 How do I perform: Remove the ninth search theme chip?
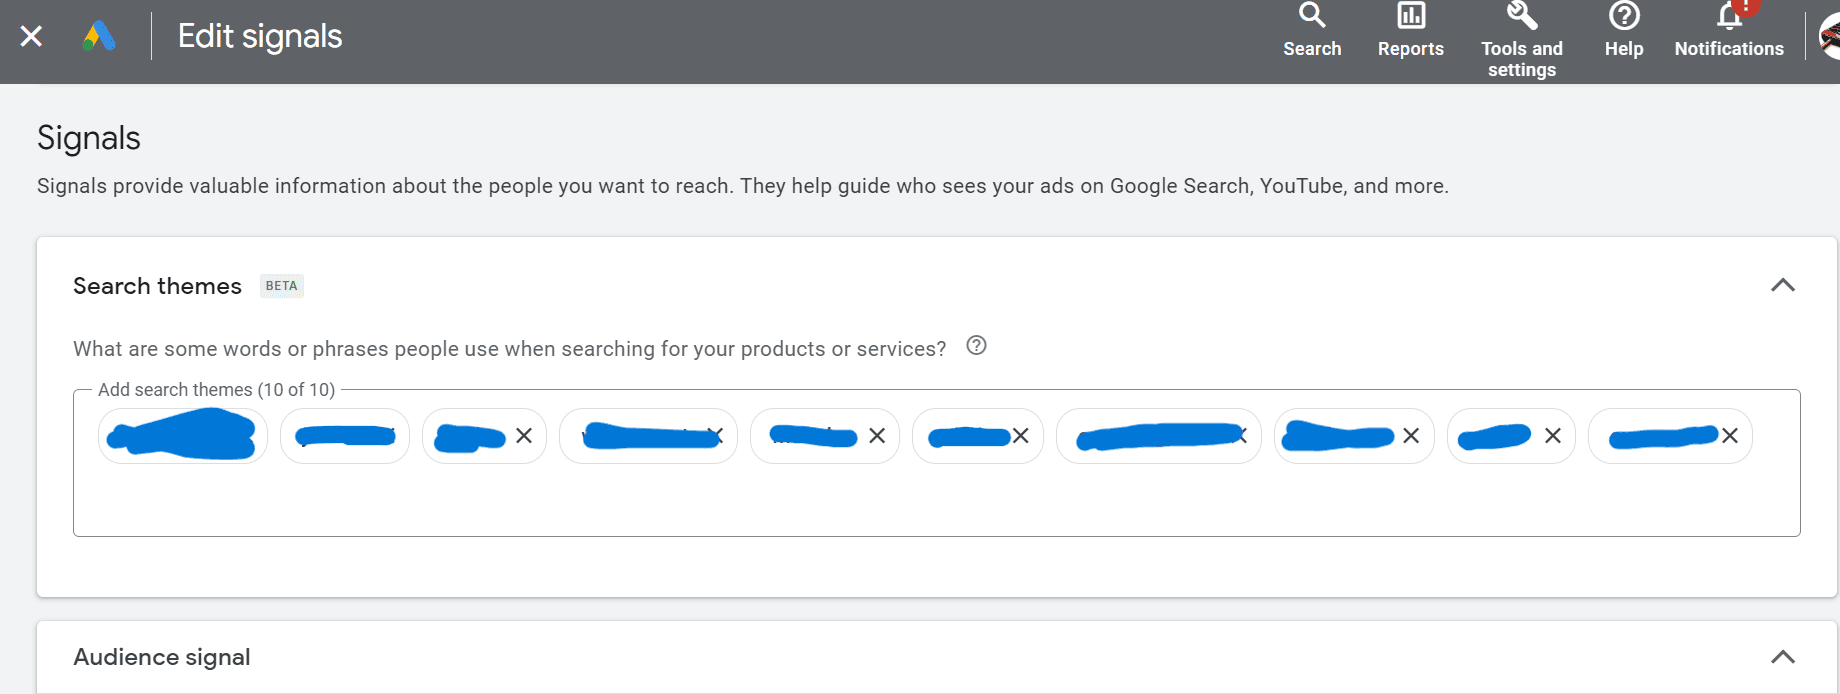pos(1553,436)
